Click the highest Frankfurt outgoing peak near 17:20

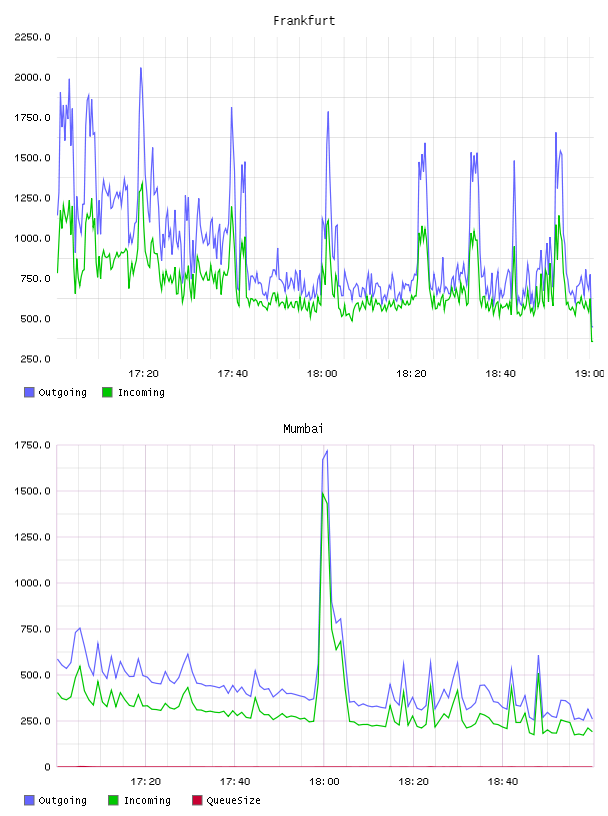141,68
